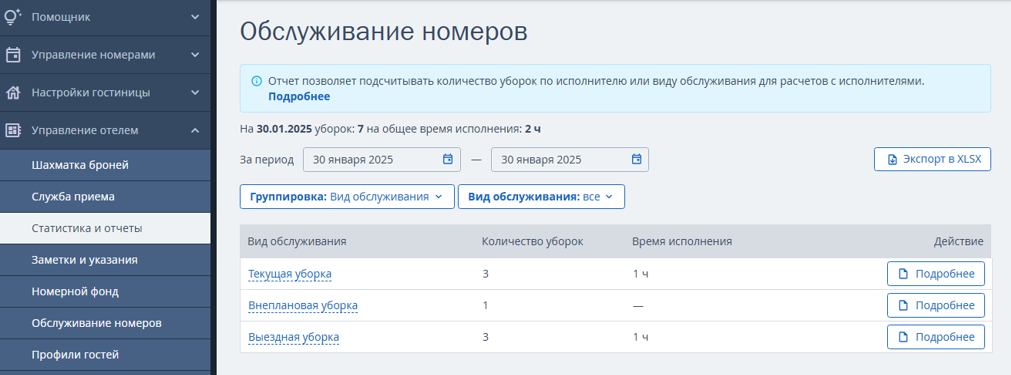
Task: Open the Текущая уборка link
Action: [x=290, y=274]
